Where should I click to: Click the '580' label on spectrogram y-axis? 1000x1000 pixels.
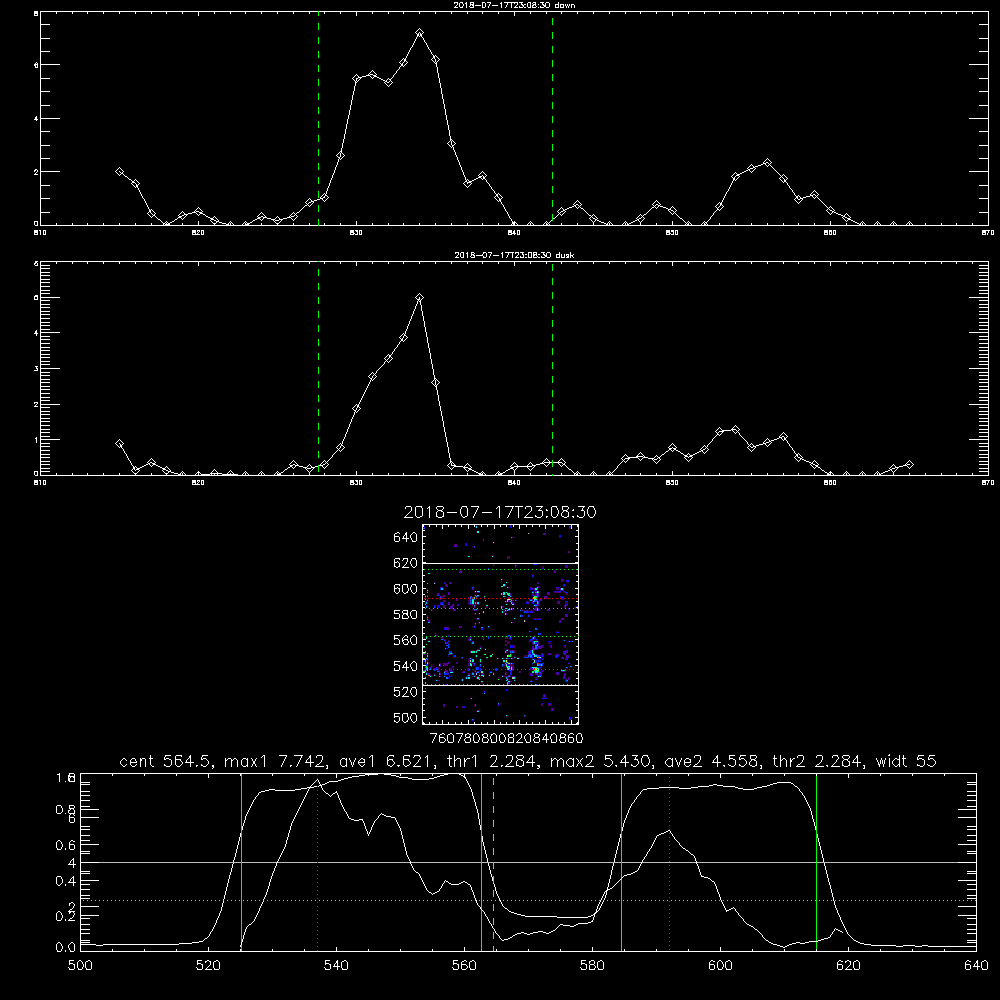(x=406, y=615)
